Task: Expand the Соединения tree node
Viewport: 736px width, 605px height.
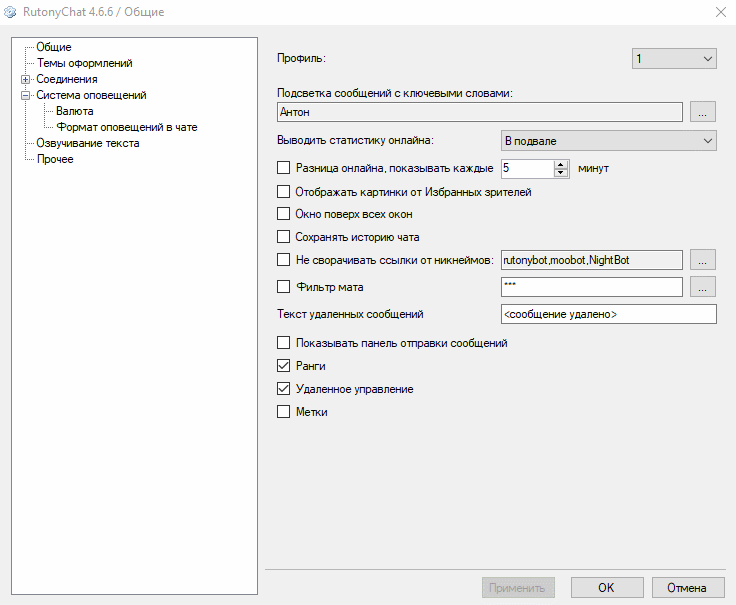Action: [25, 79]
